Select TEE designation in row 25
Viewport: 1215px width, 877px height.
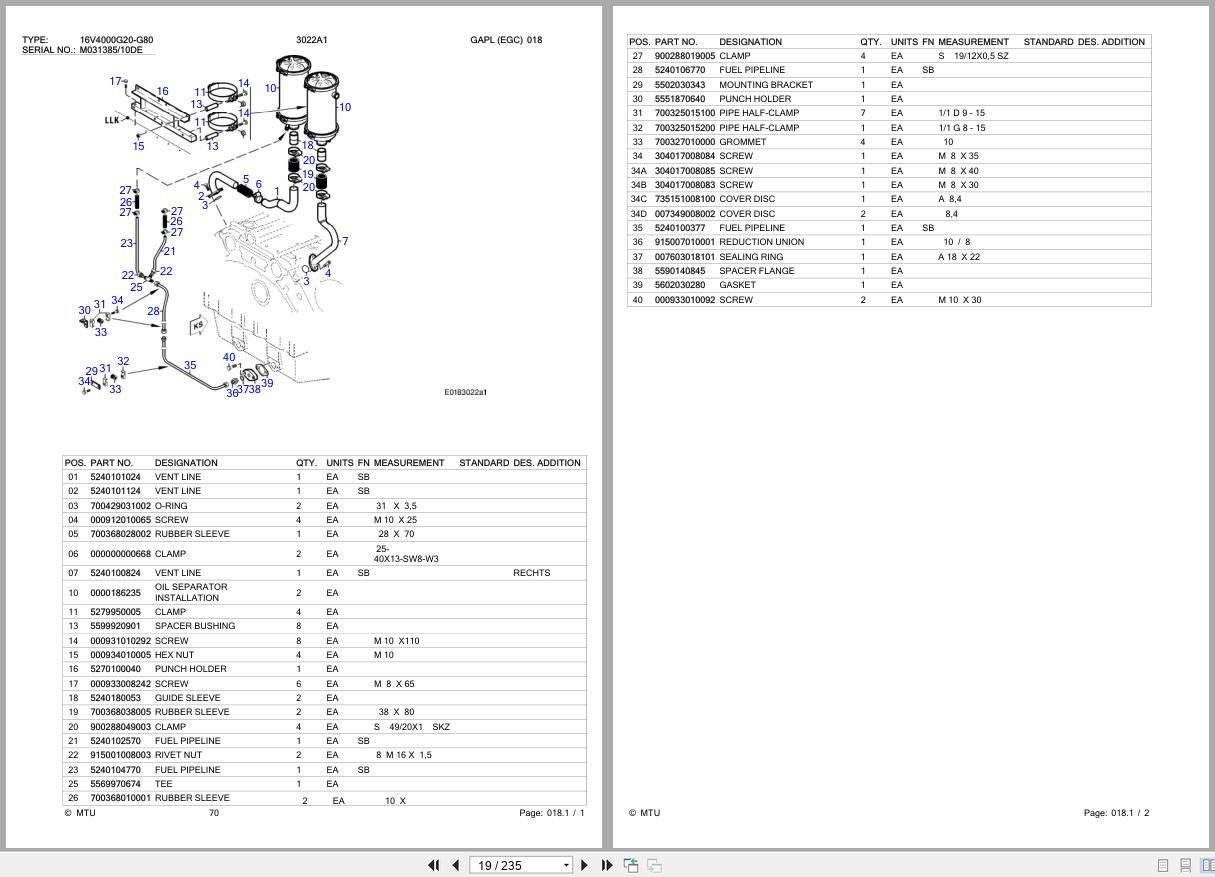click(x=163, y=784)
